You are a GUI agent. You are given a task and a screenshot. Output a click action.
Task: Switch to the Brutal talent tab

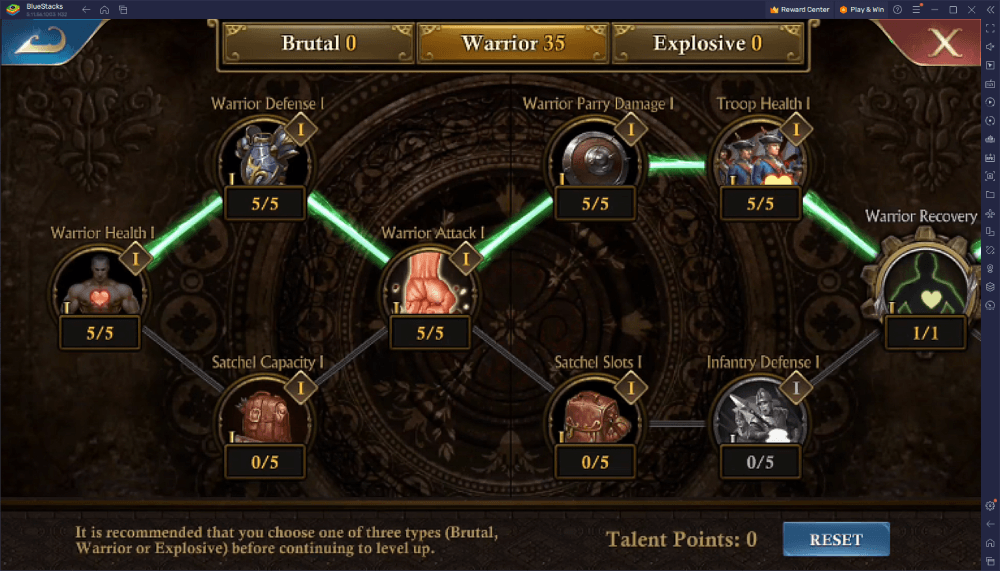tap(318, 43)
